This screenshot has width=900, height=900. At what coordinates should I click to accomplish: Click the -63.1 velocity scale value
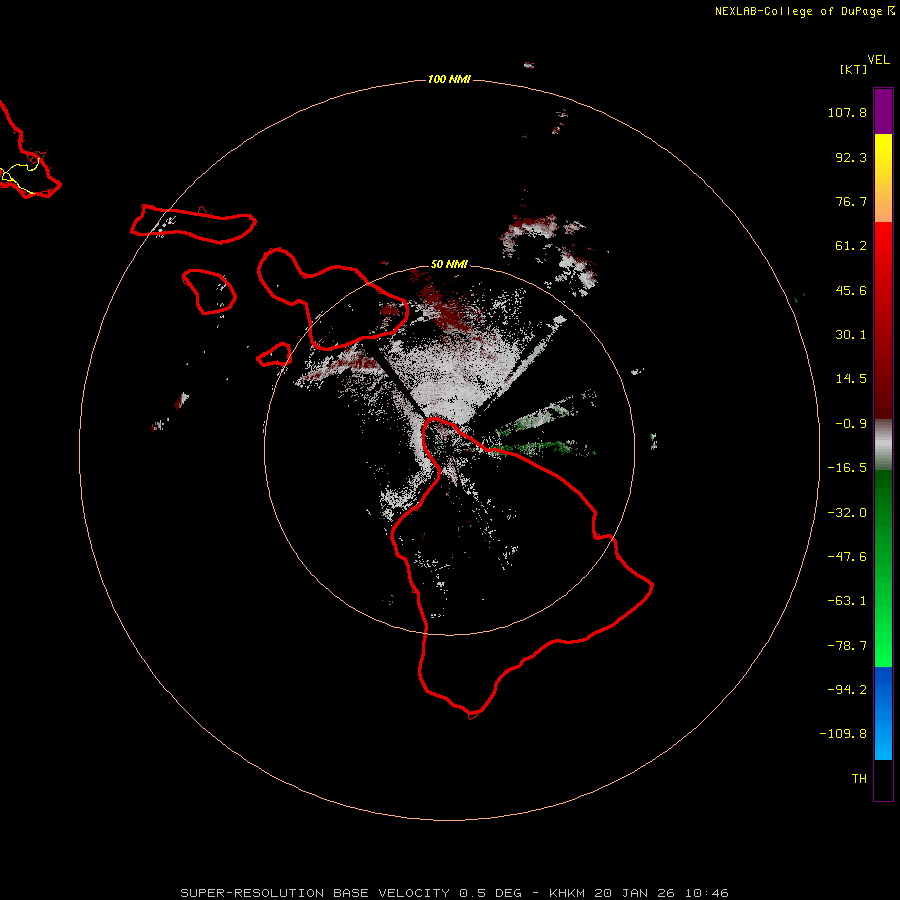847,601
